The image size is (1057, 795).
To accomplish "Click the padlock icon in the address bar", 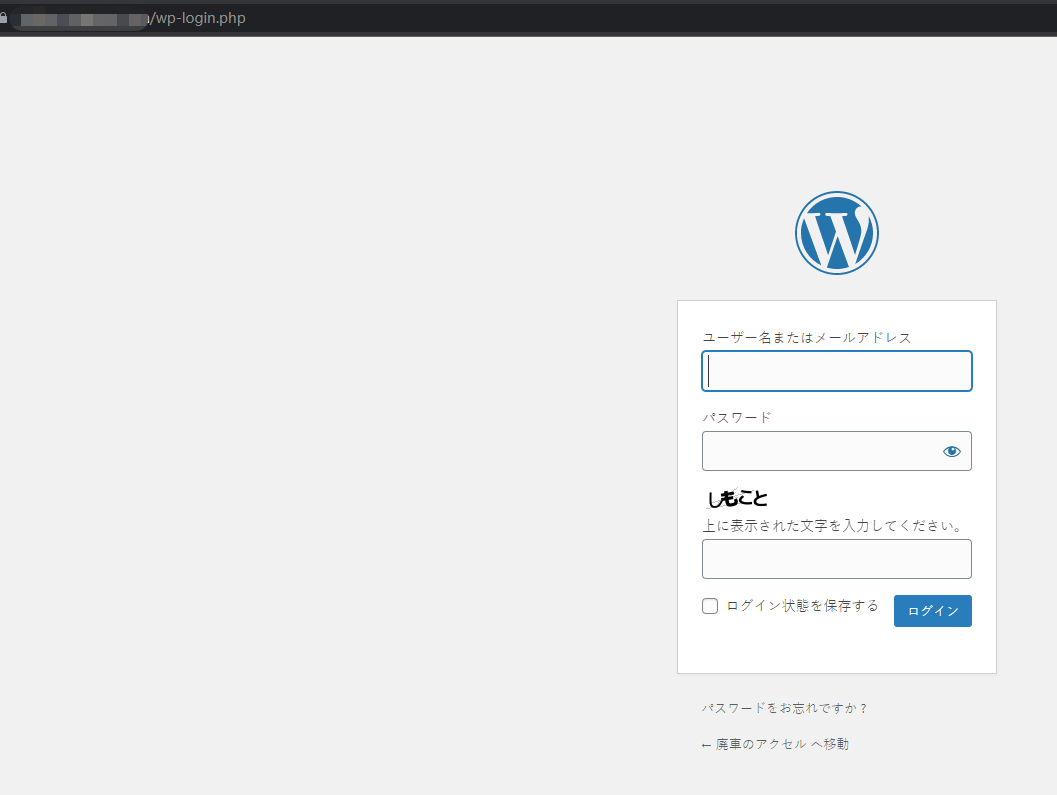I will 3,18.
